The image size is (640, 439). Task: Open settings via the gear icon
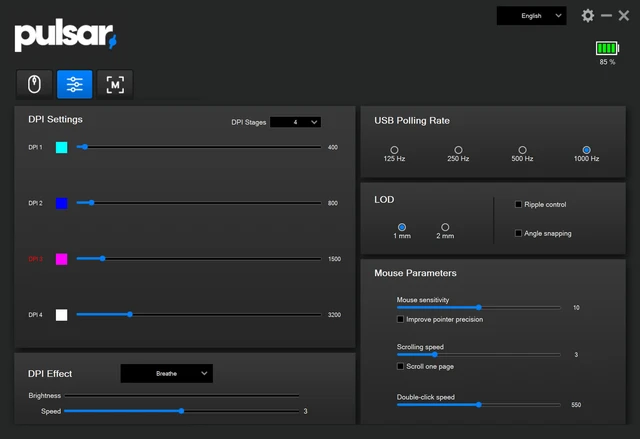[x=588, y=16]
